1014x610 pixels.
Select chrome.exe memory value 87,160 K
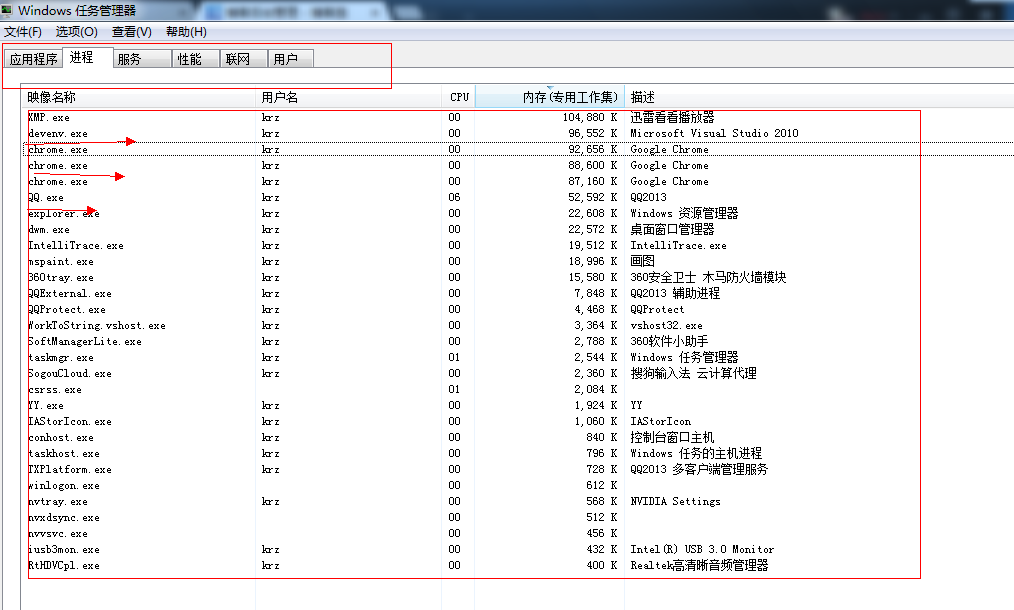click(592, 181)
